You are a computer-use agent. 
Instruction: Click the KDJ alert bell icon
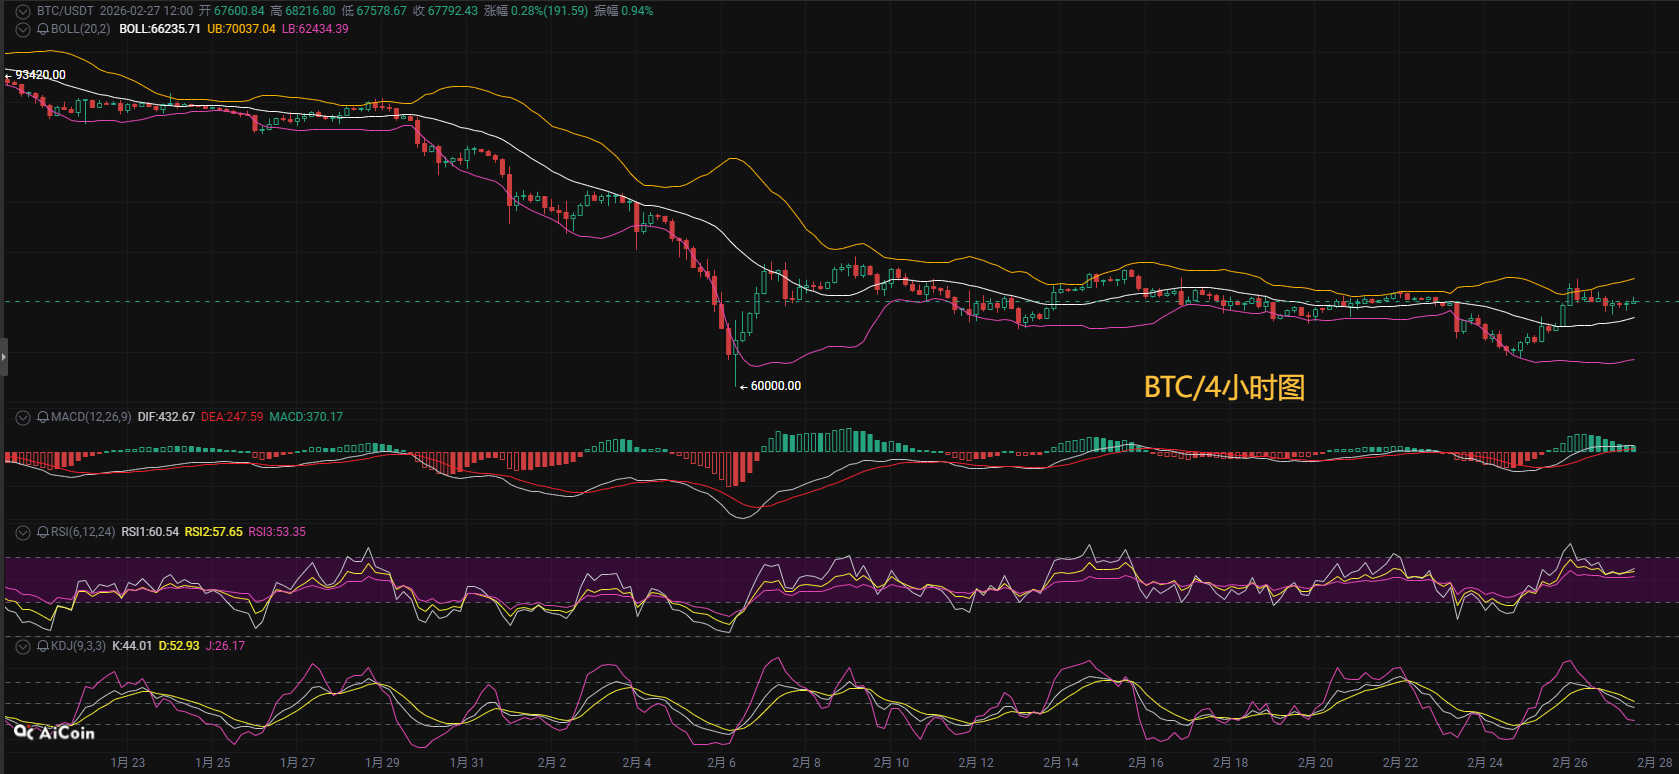point(43,646)
